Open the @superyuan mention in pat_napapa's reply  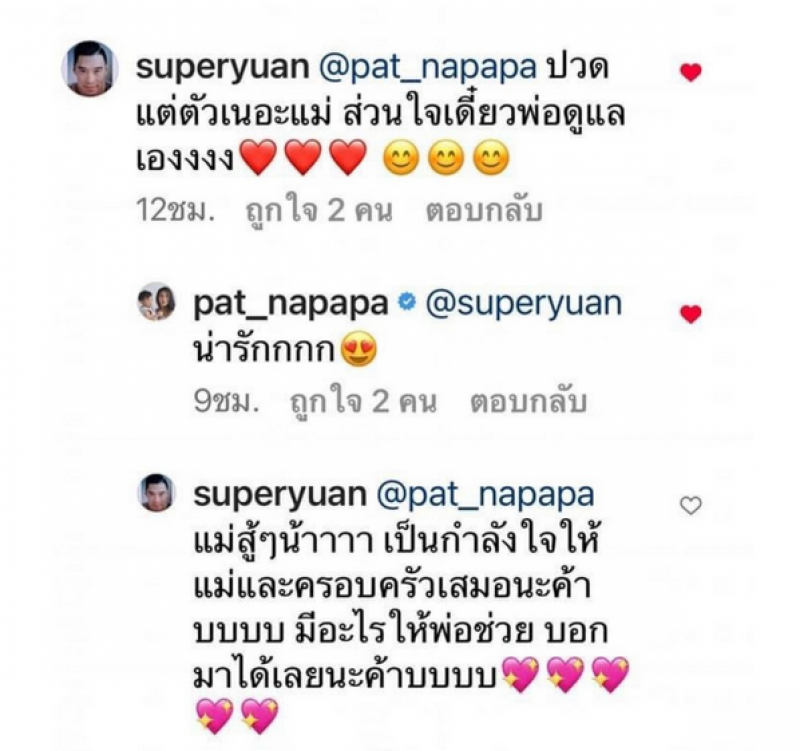[x=524, y=305]
